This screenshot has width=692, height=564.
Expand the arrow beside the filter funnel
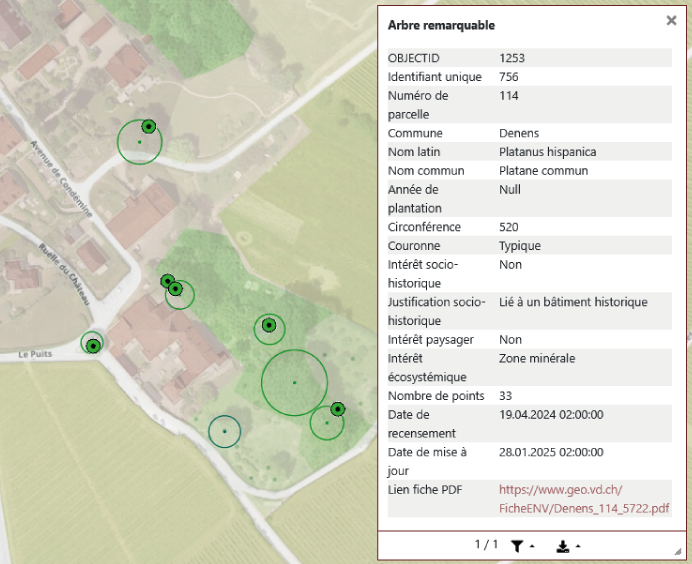pyautogui.click(x=532, y=546)
